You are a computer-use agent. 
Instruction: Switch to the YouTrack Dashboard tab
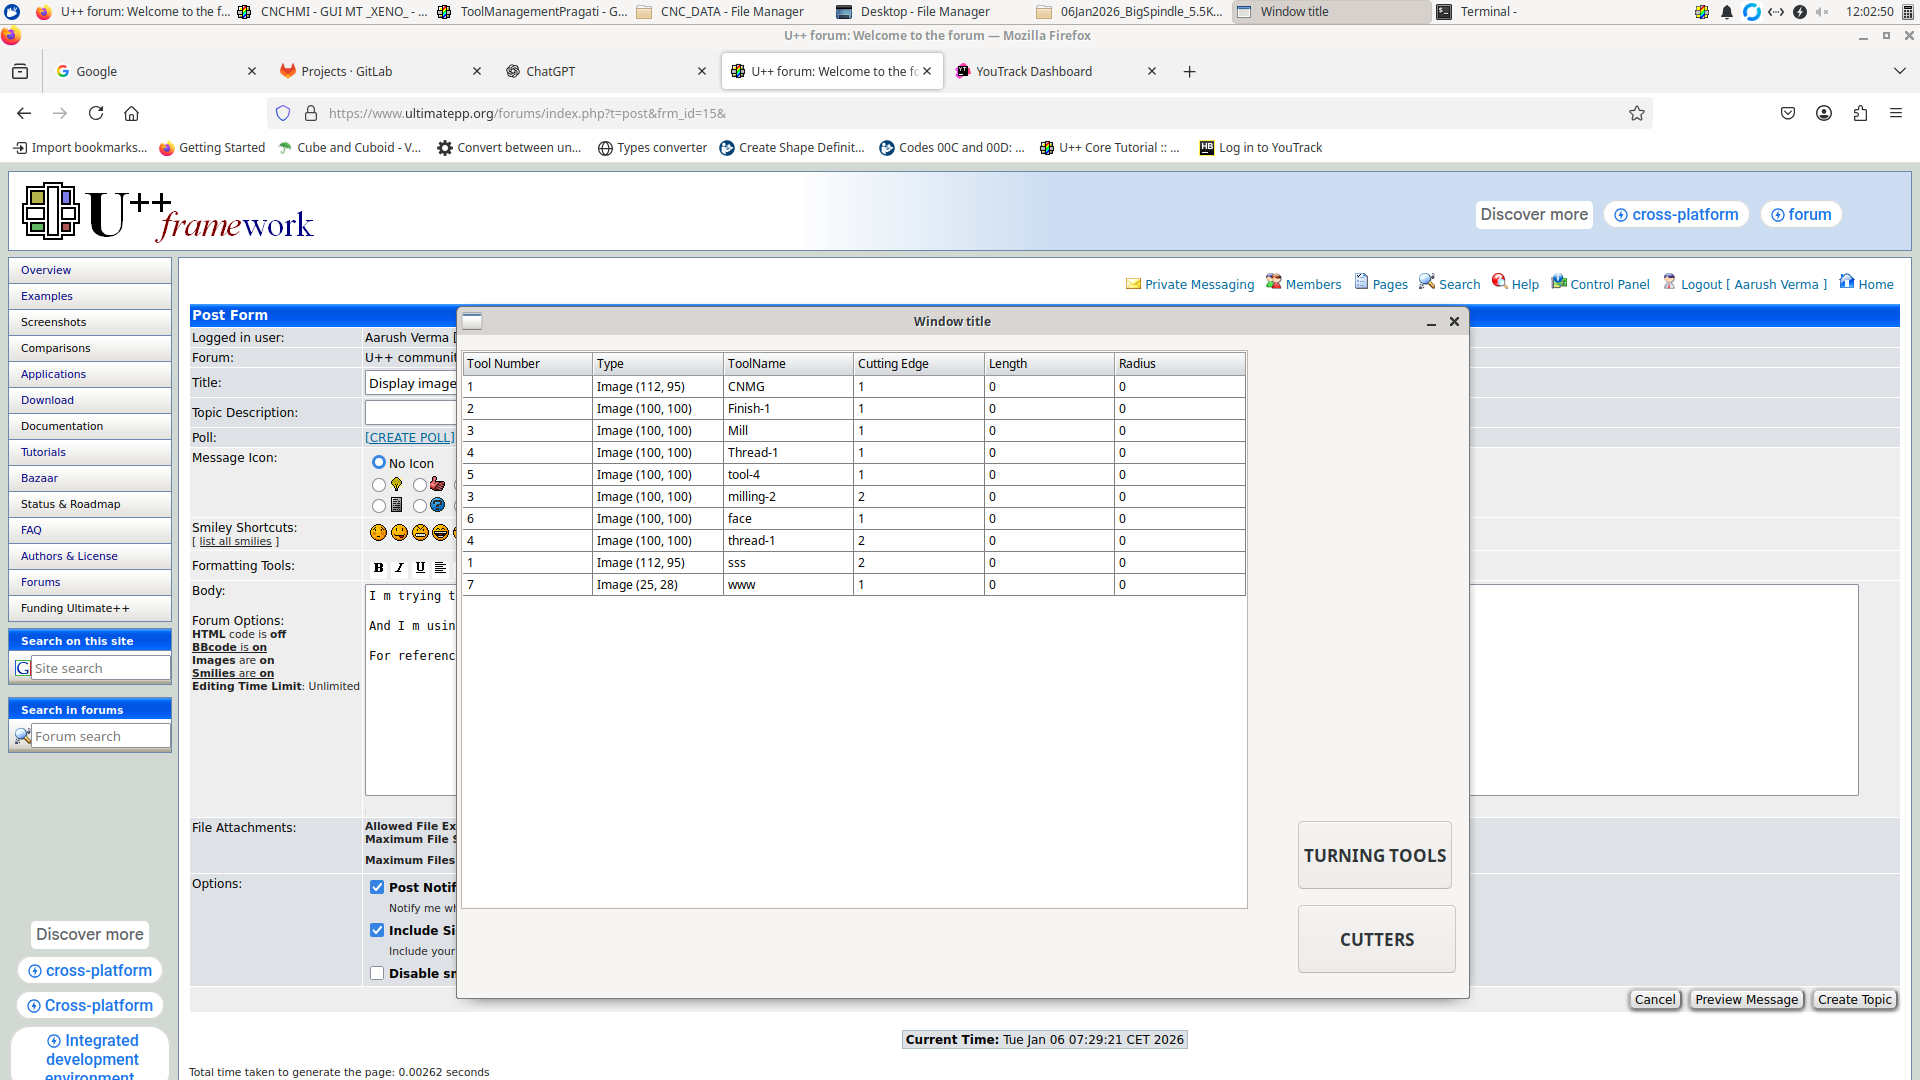[x=1034, y=71]
